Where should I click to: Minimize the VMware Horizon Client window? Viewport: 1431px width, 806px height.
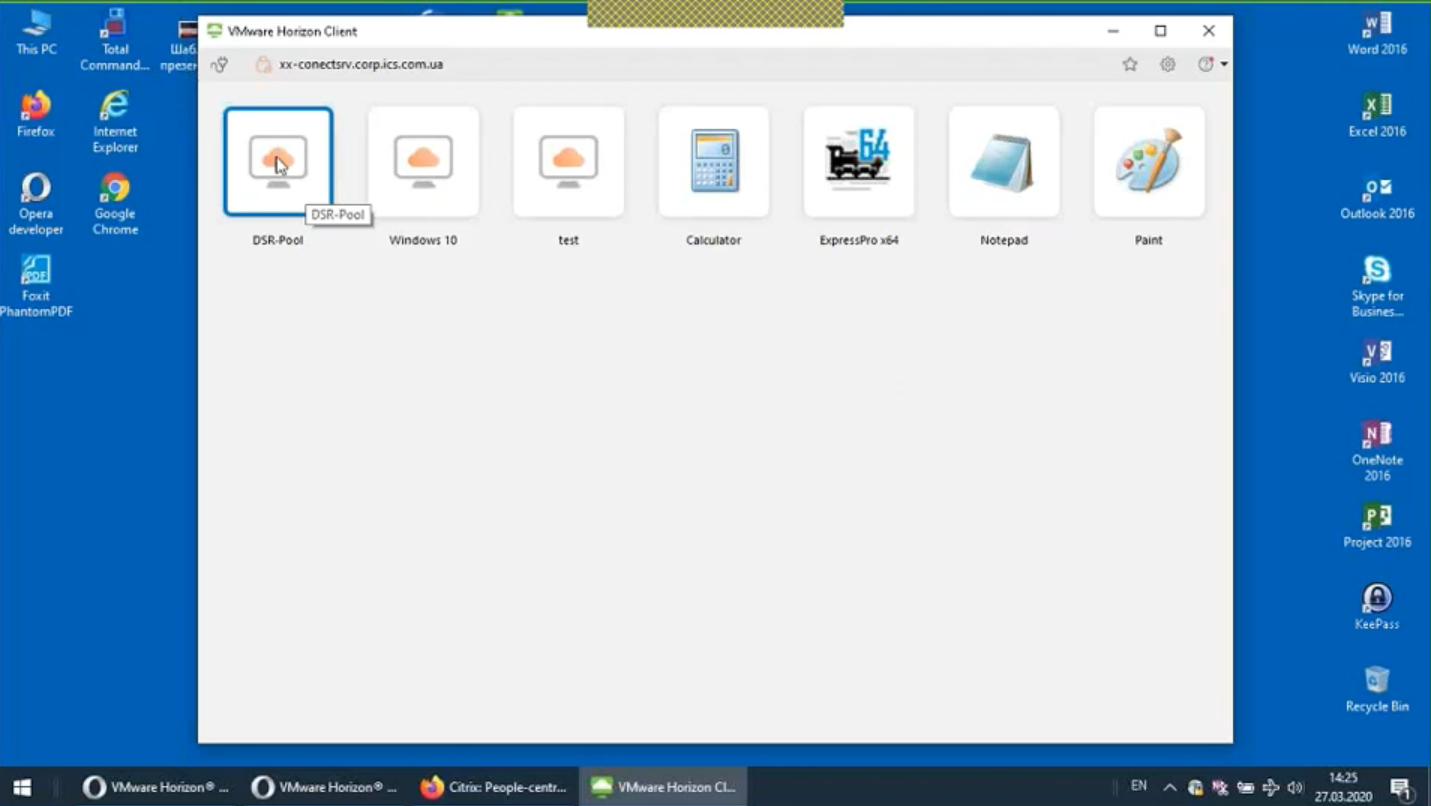(1113, 31)
